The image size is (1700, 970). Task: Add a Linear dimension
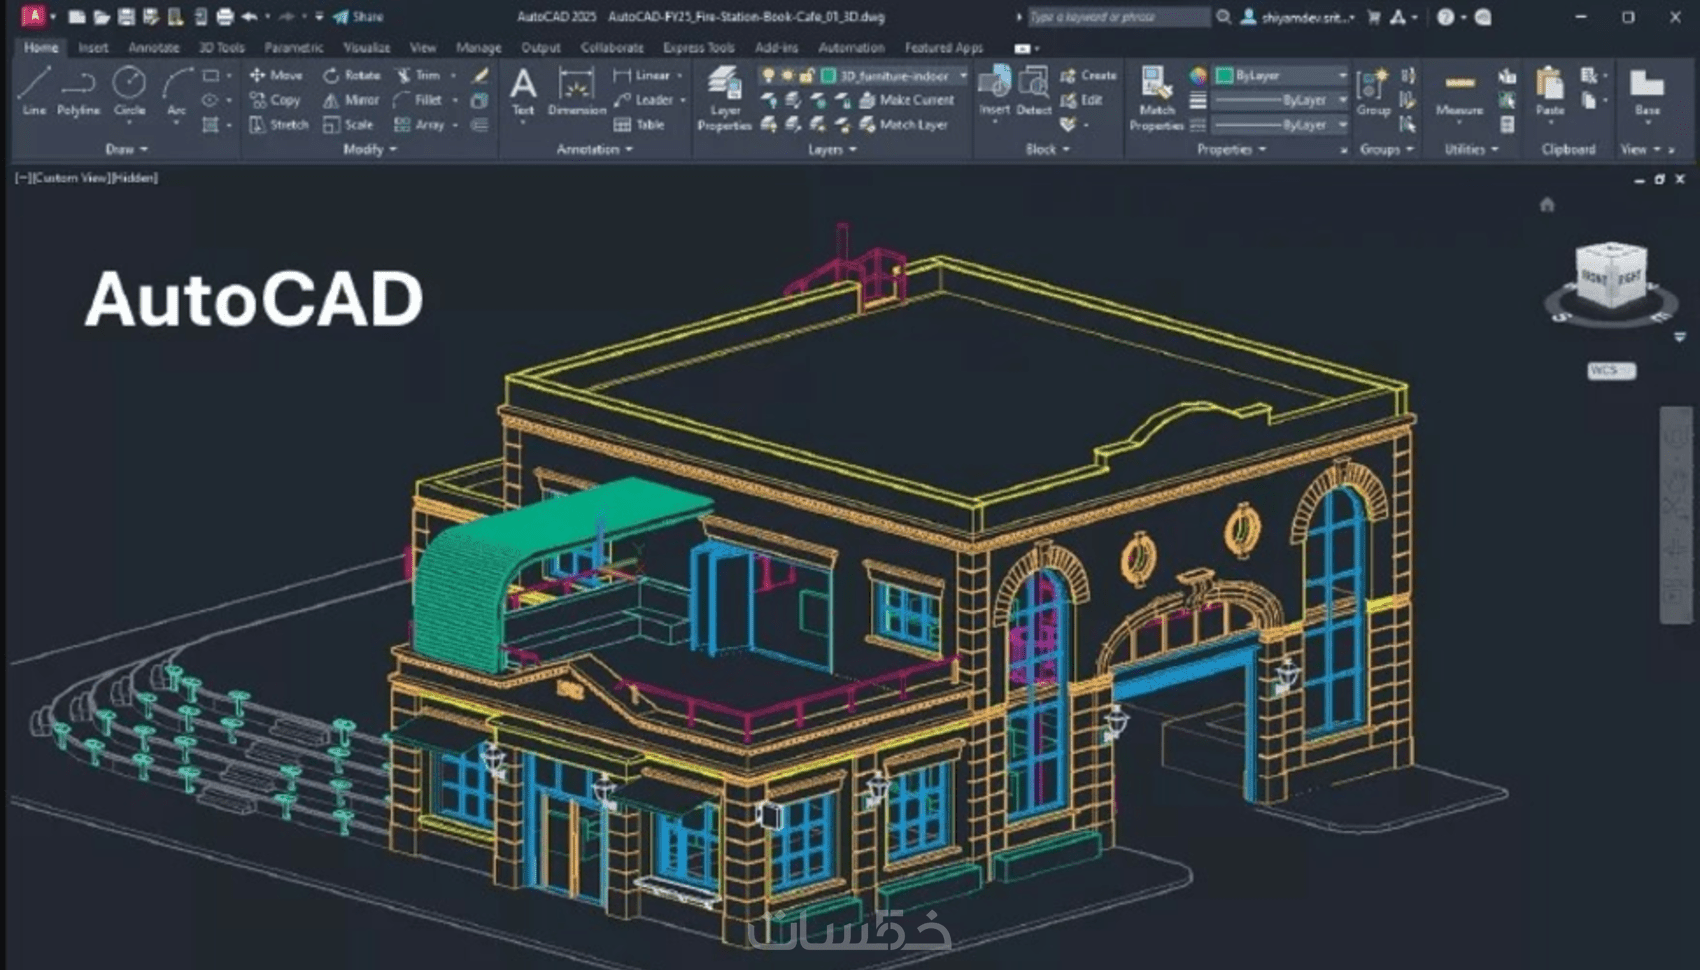642,75
